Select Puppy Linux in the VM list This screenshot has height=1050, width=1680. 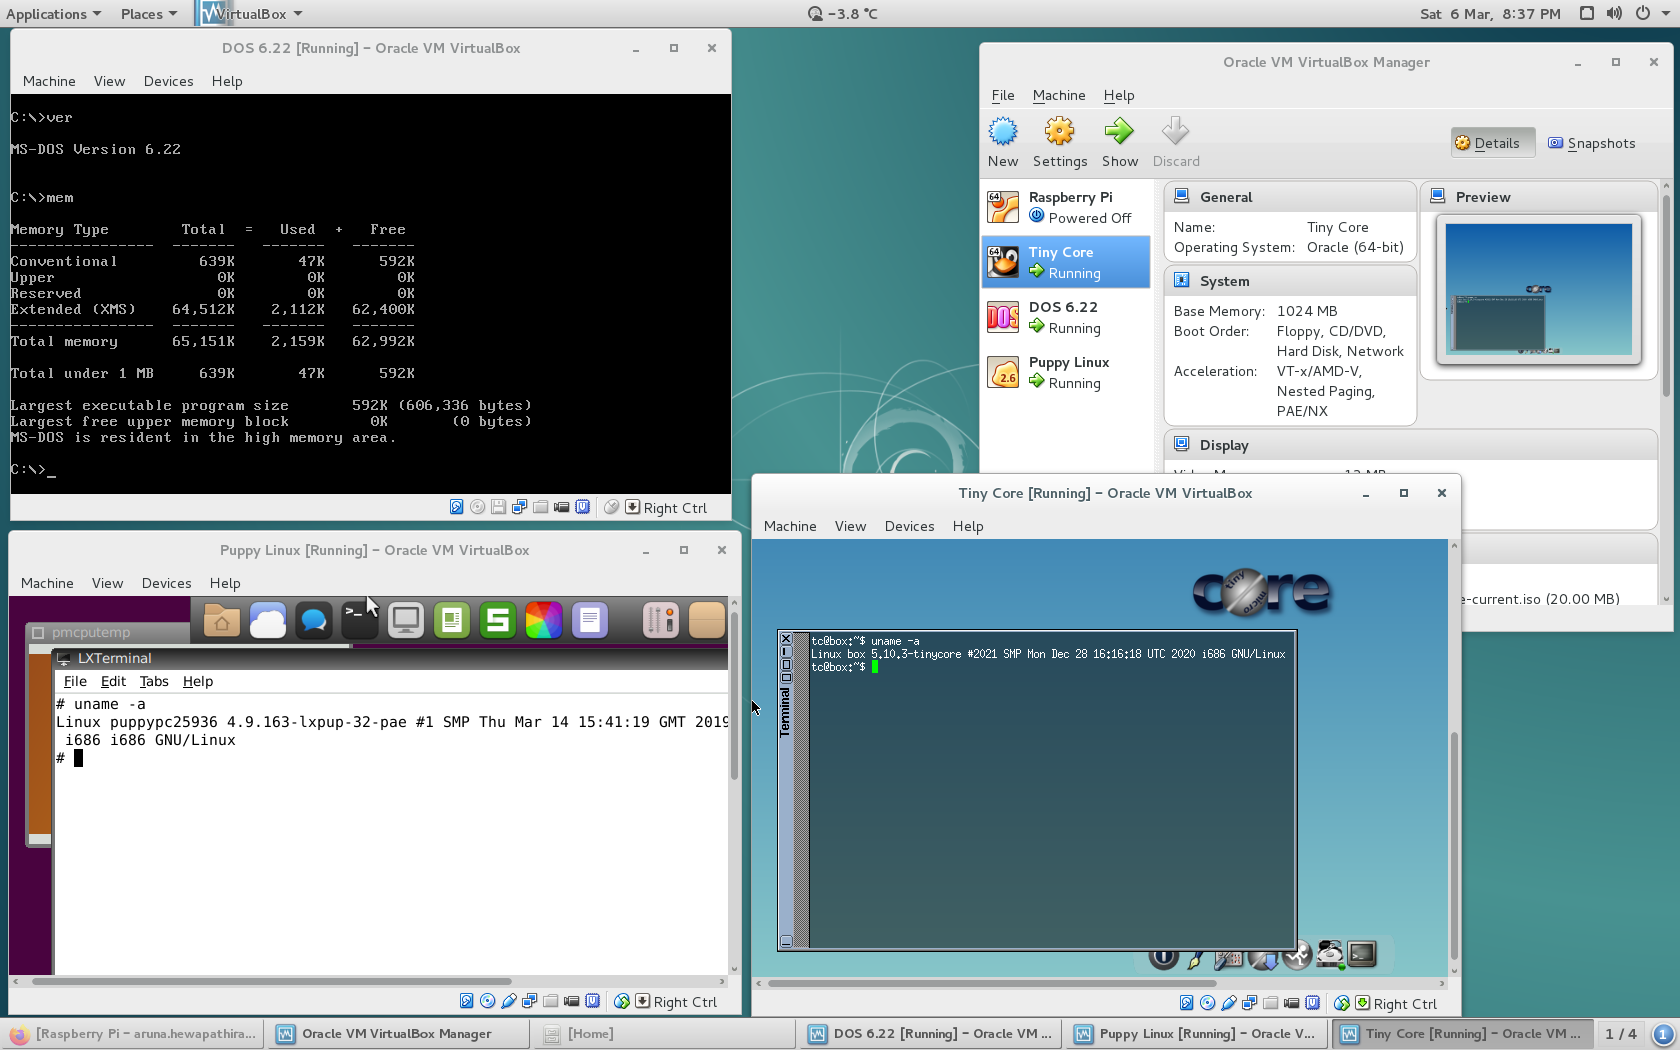point(1066,372)
